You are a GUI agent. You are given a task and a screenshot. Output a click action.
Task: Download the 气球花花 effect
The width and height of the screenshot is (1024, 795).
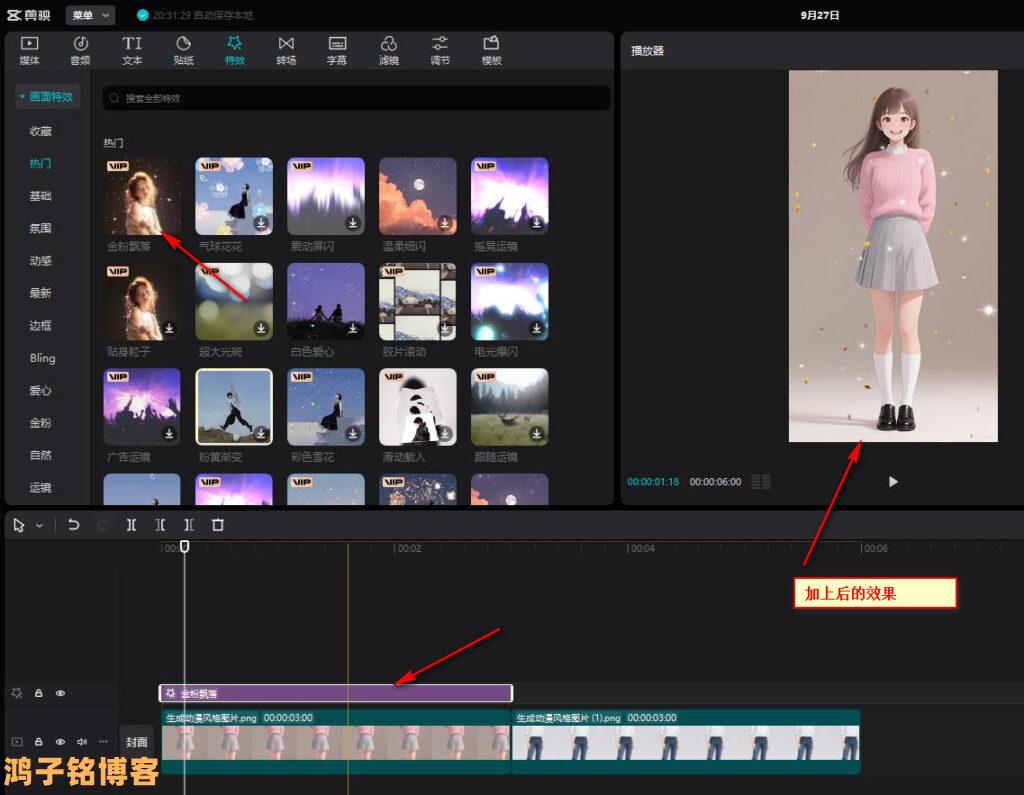click(261, 223)
